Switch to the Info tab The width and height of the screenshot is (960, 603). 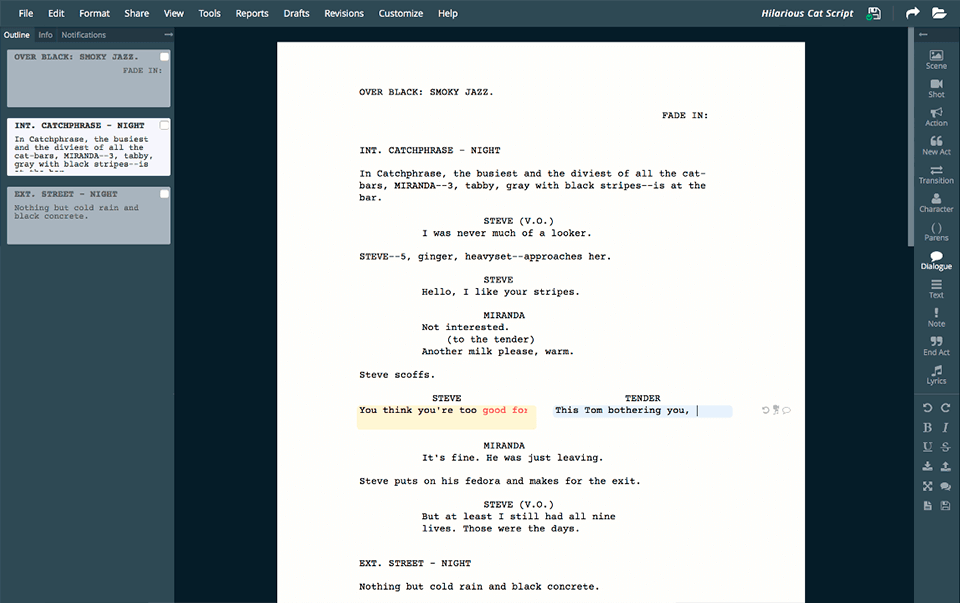tap(45, 34)
